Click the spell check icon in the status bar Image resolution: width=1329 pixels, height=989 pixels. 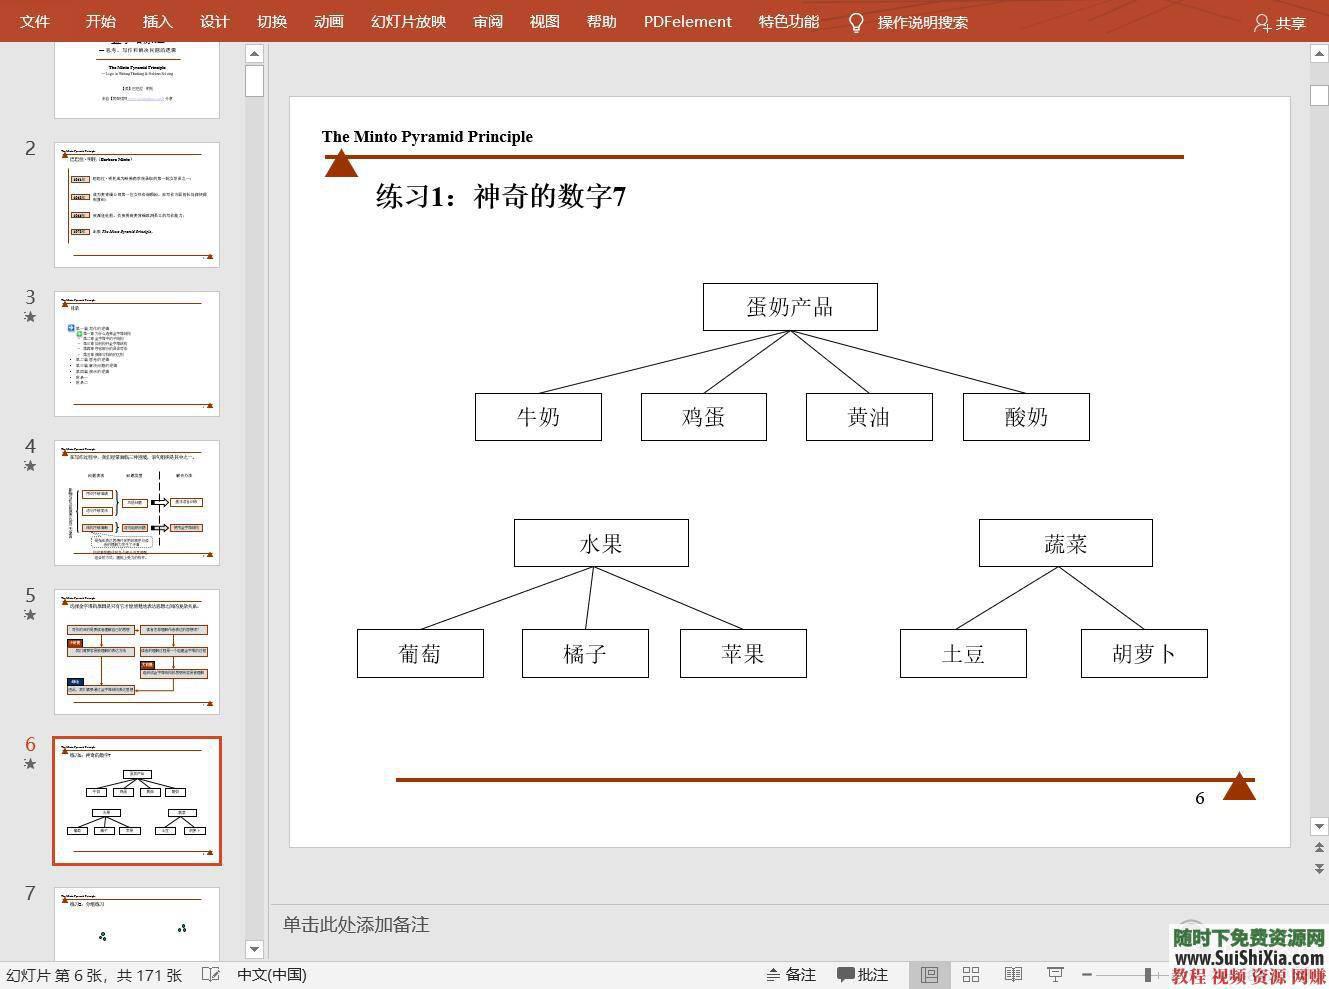coord(210,974)
